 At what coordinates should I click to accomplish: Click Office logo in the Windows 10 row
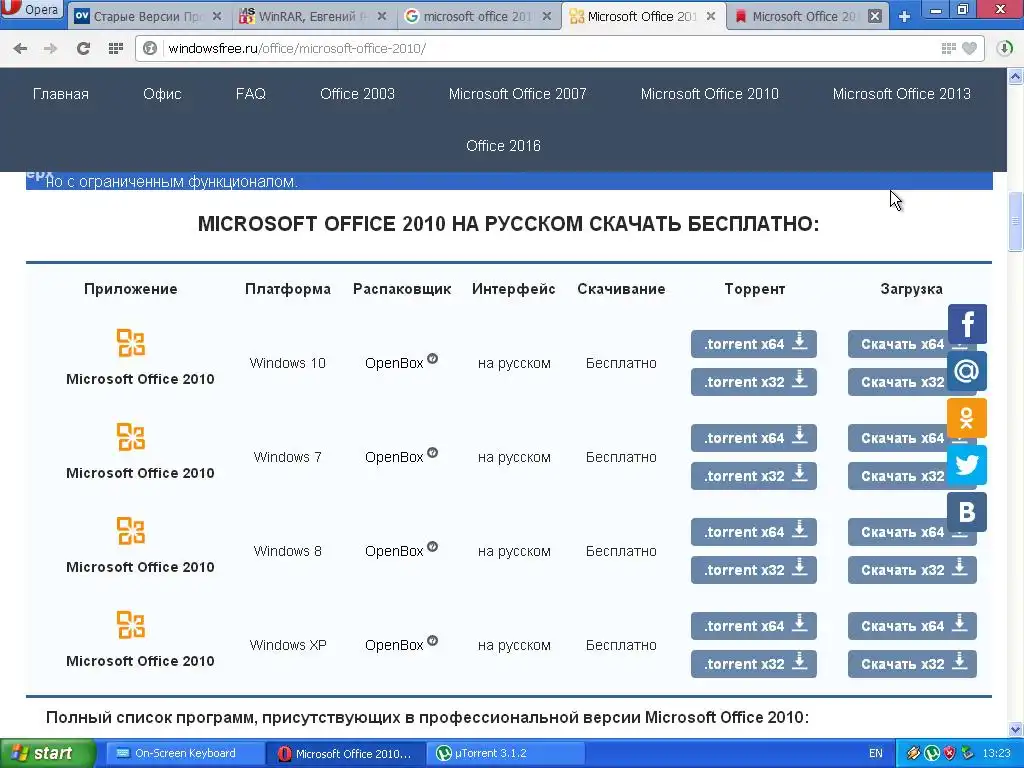[131, 343]
